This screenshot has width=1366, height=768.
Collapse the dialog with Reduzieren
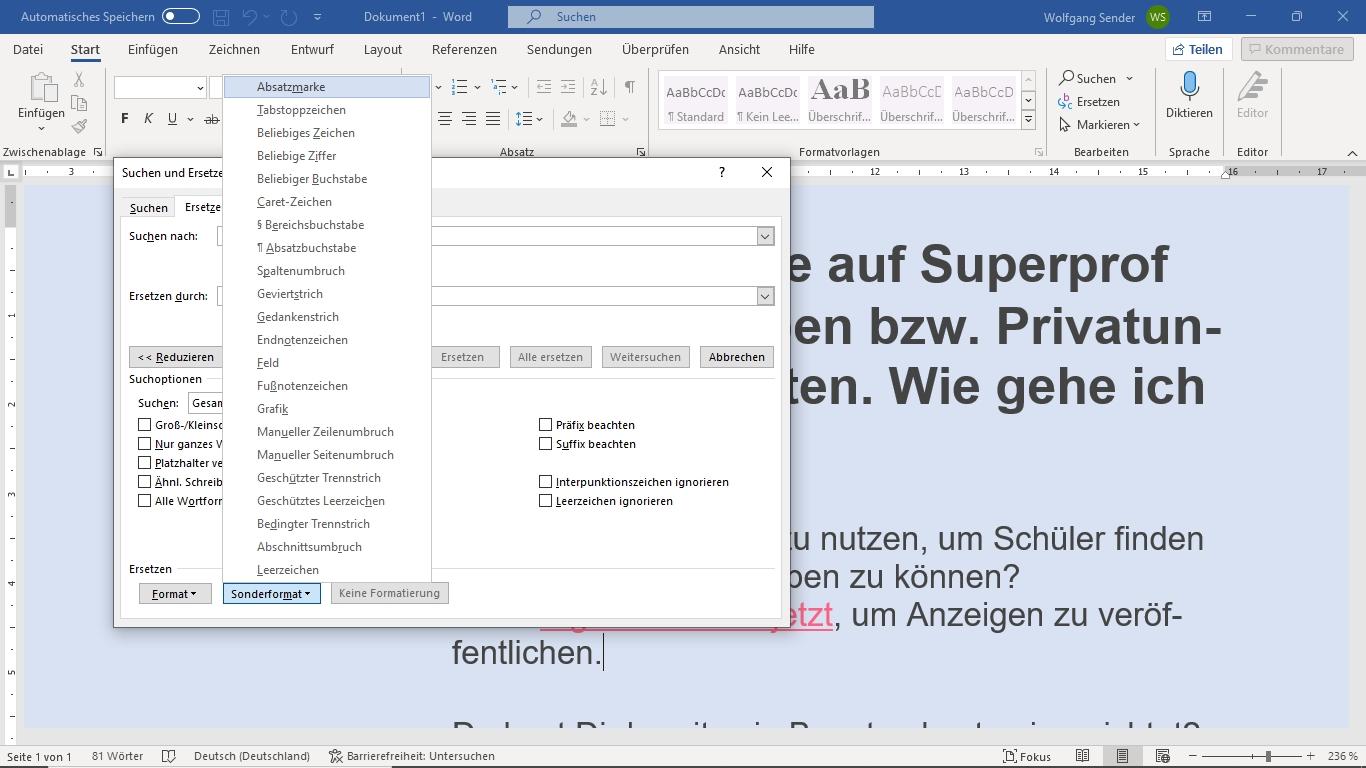click(175, 356)
